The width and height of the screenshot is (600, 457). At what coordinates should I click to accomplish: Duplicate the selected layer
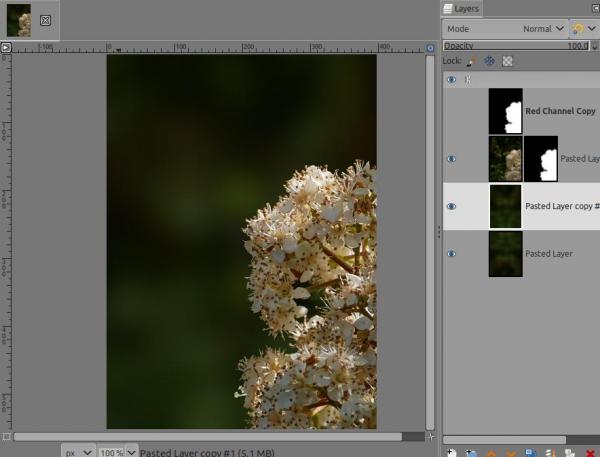pos(530,453)
